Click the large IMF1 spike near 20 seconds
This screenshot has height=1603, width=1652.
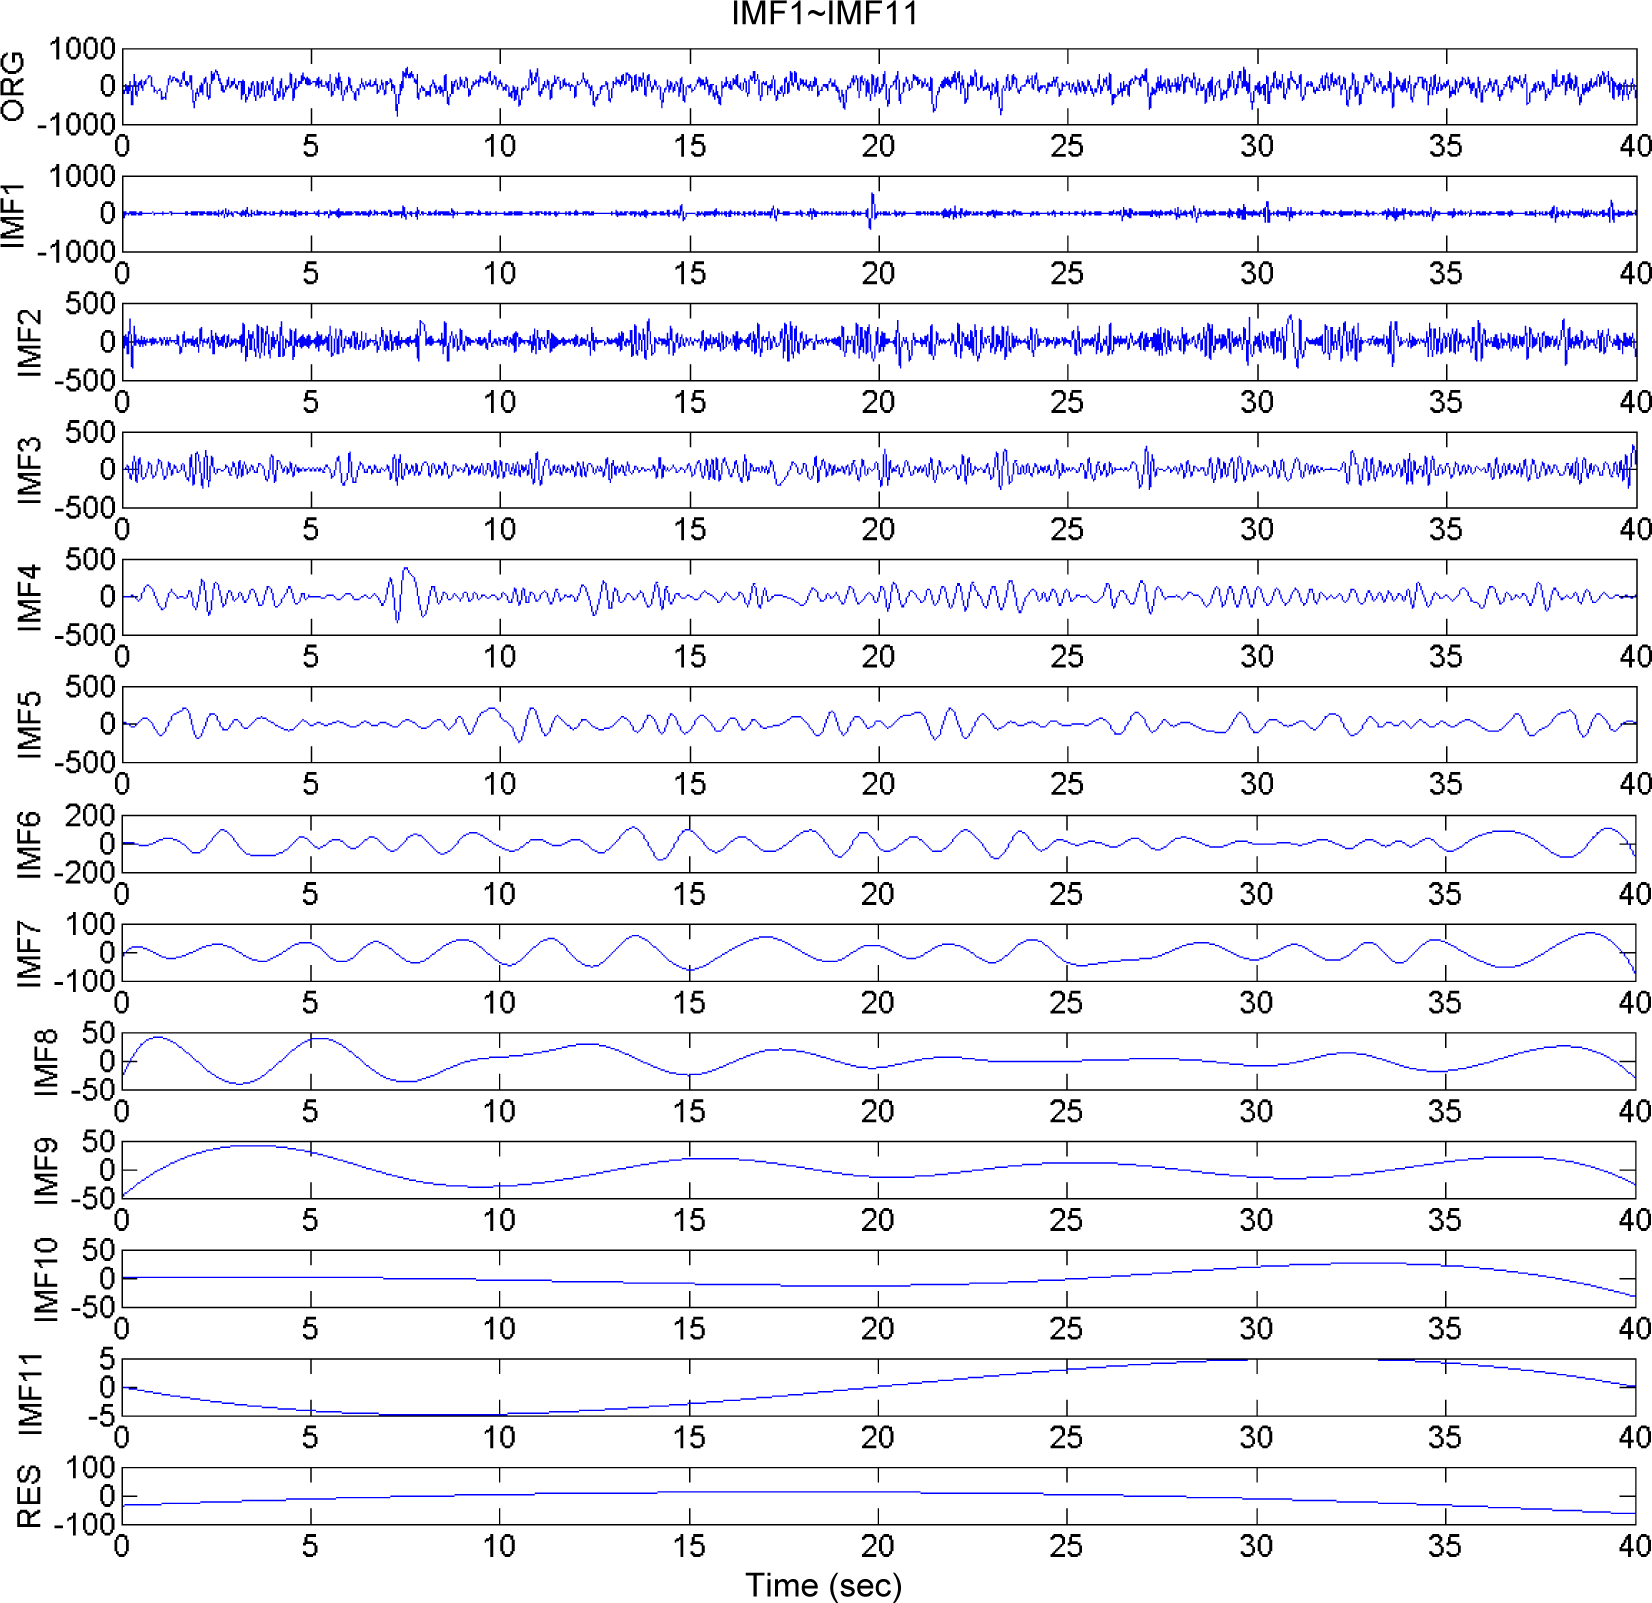872,200
